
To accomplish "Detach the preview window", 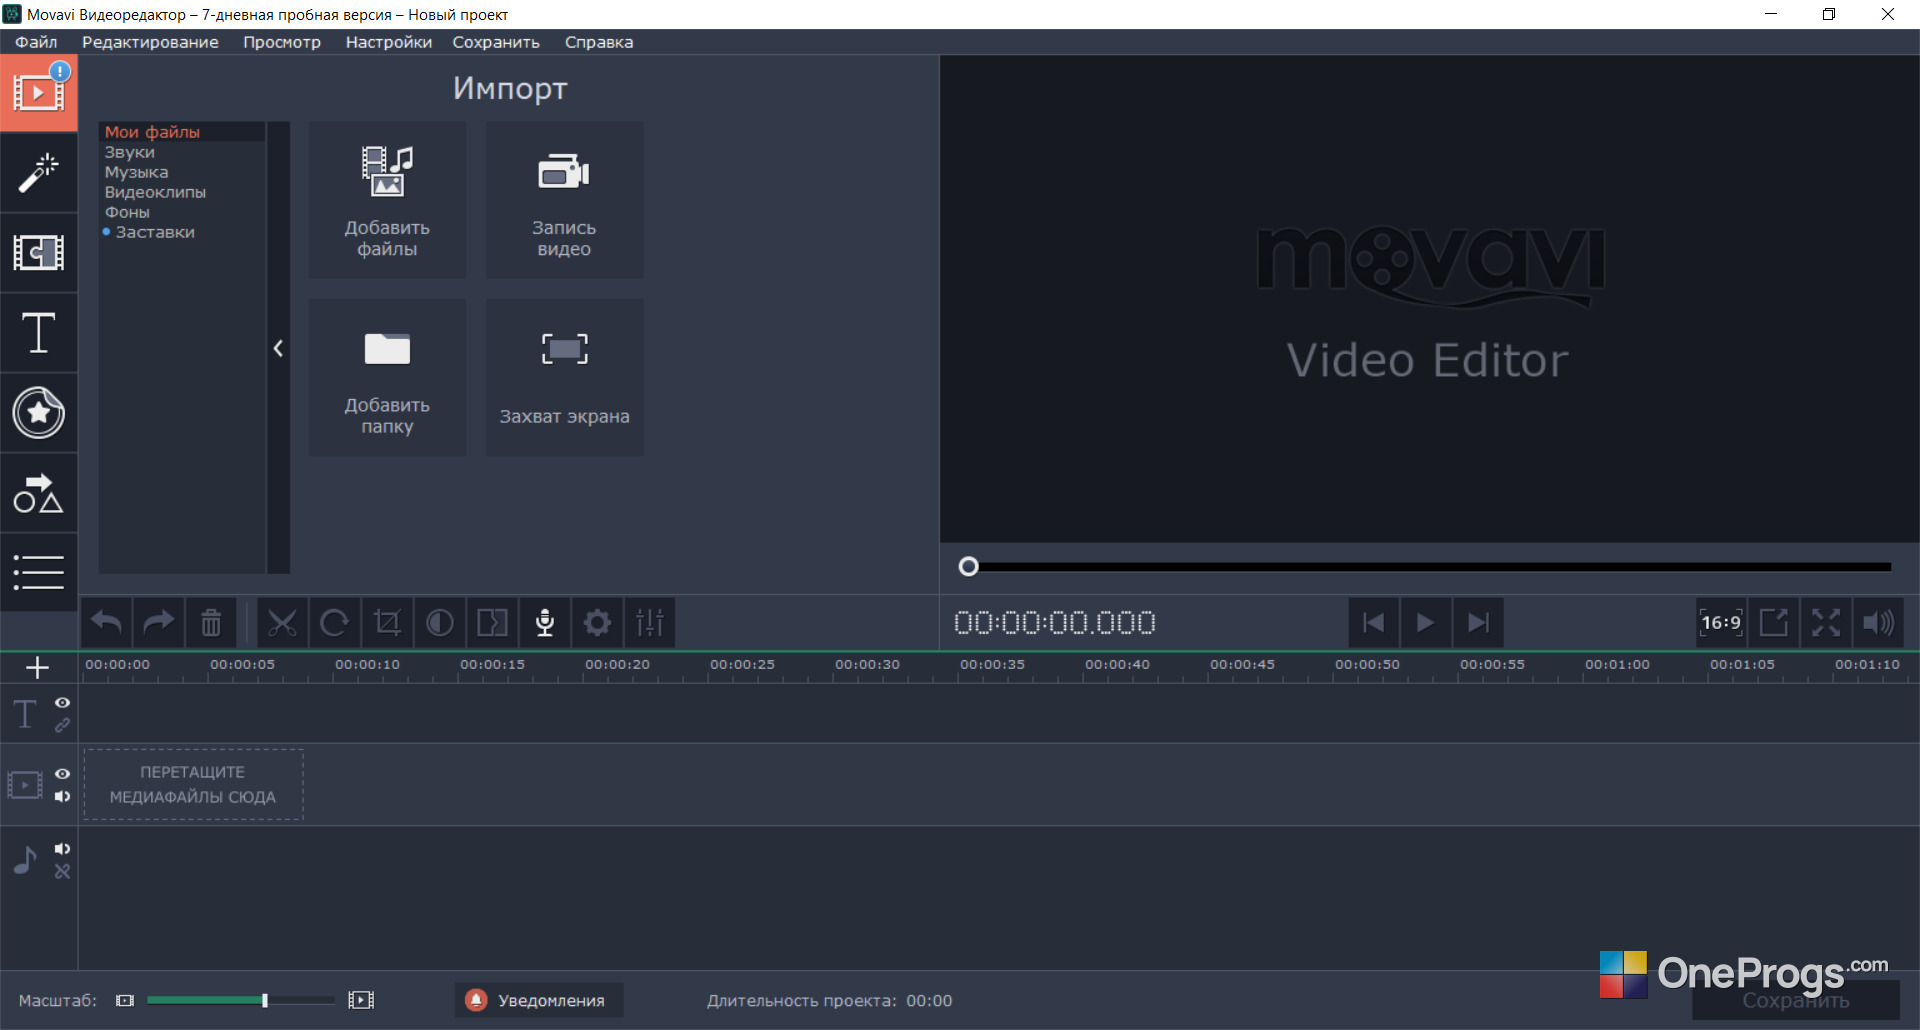I will [1774, 623].
